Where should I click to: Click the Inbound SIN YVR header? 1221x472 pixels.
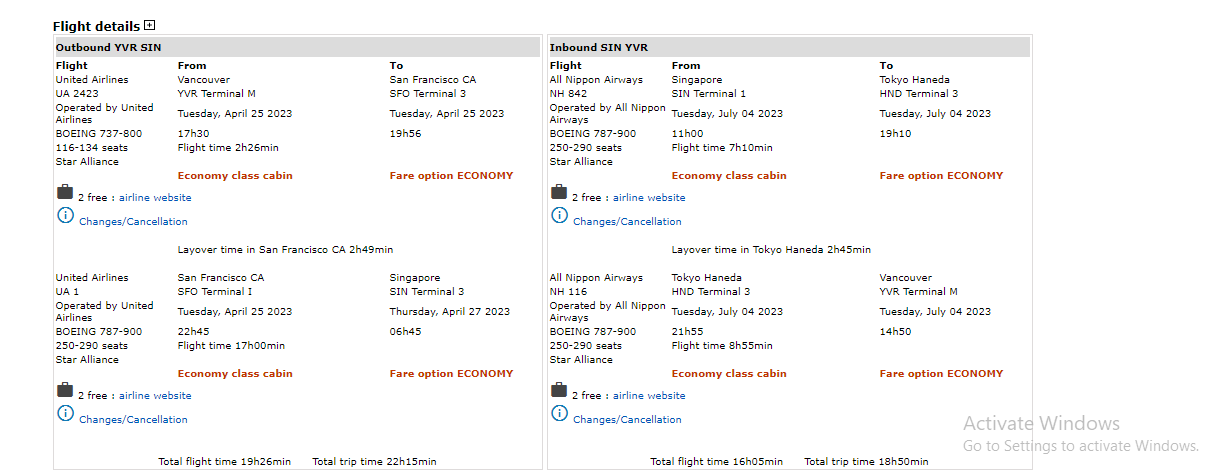coord(599,47)
